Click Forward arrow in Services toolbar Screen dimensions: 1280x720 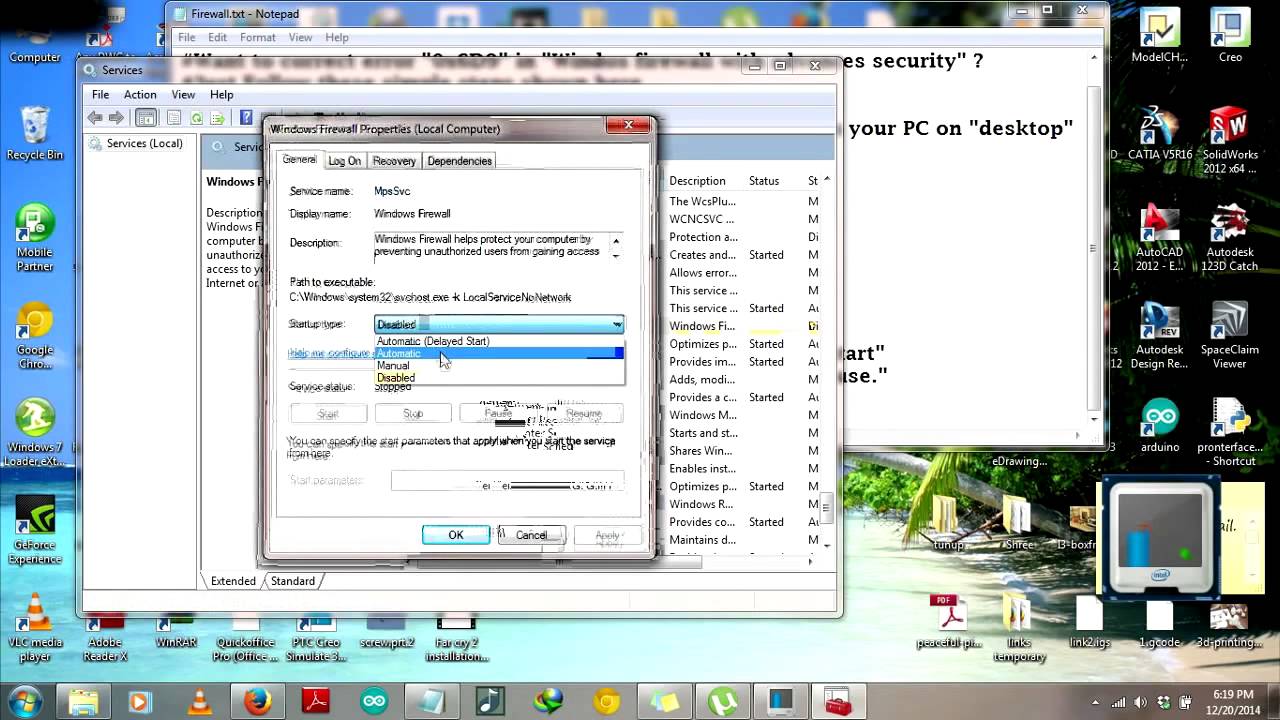pos(116,118)
